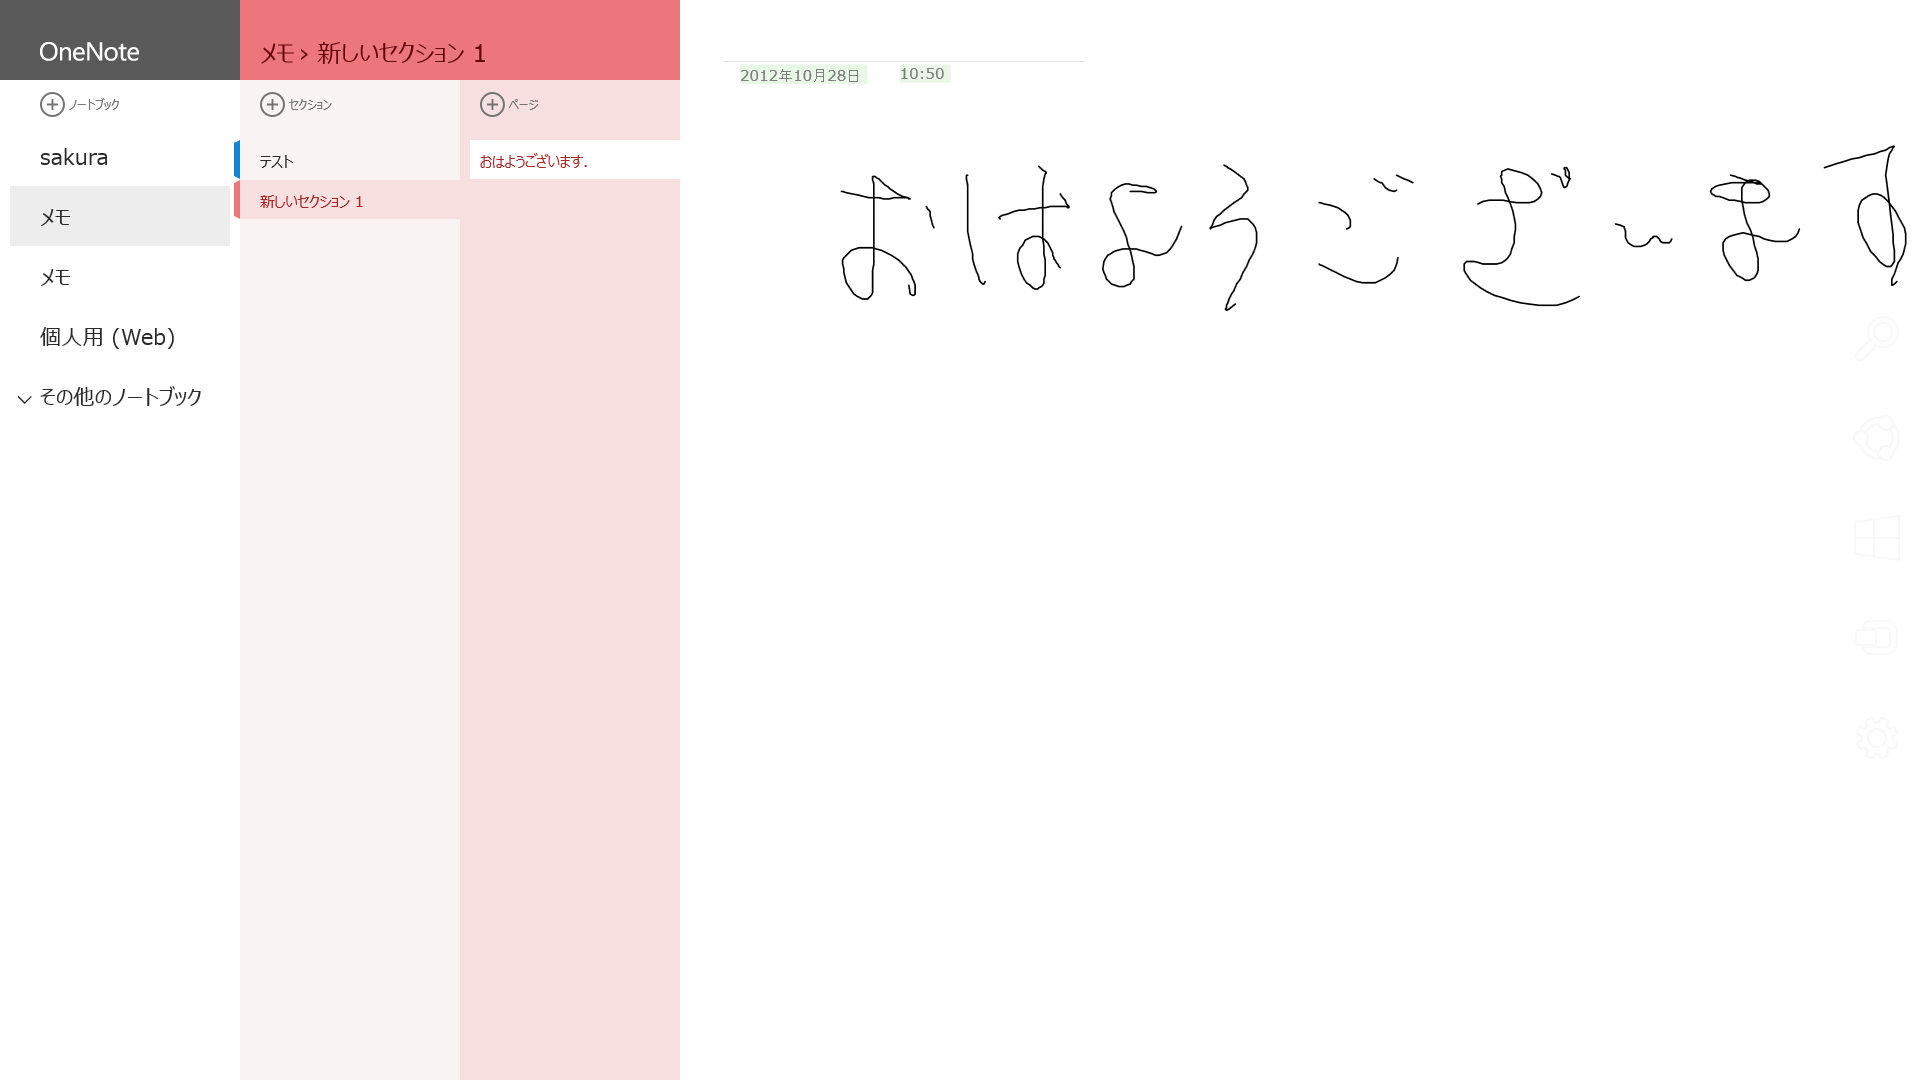Add a new section with plus icon
The height and width of the screenshot is (1080, 1920).
[x=272, y=104]
